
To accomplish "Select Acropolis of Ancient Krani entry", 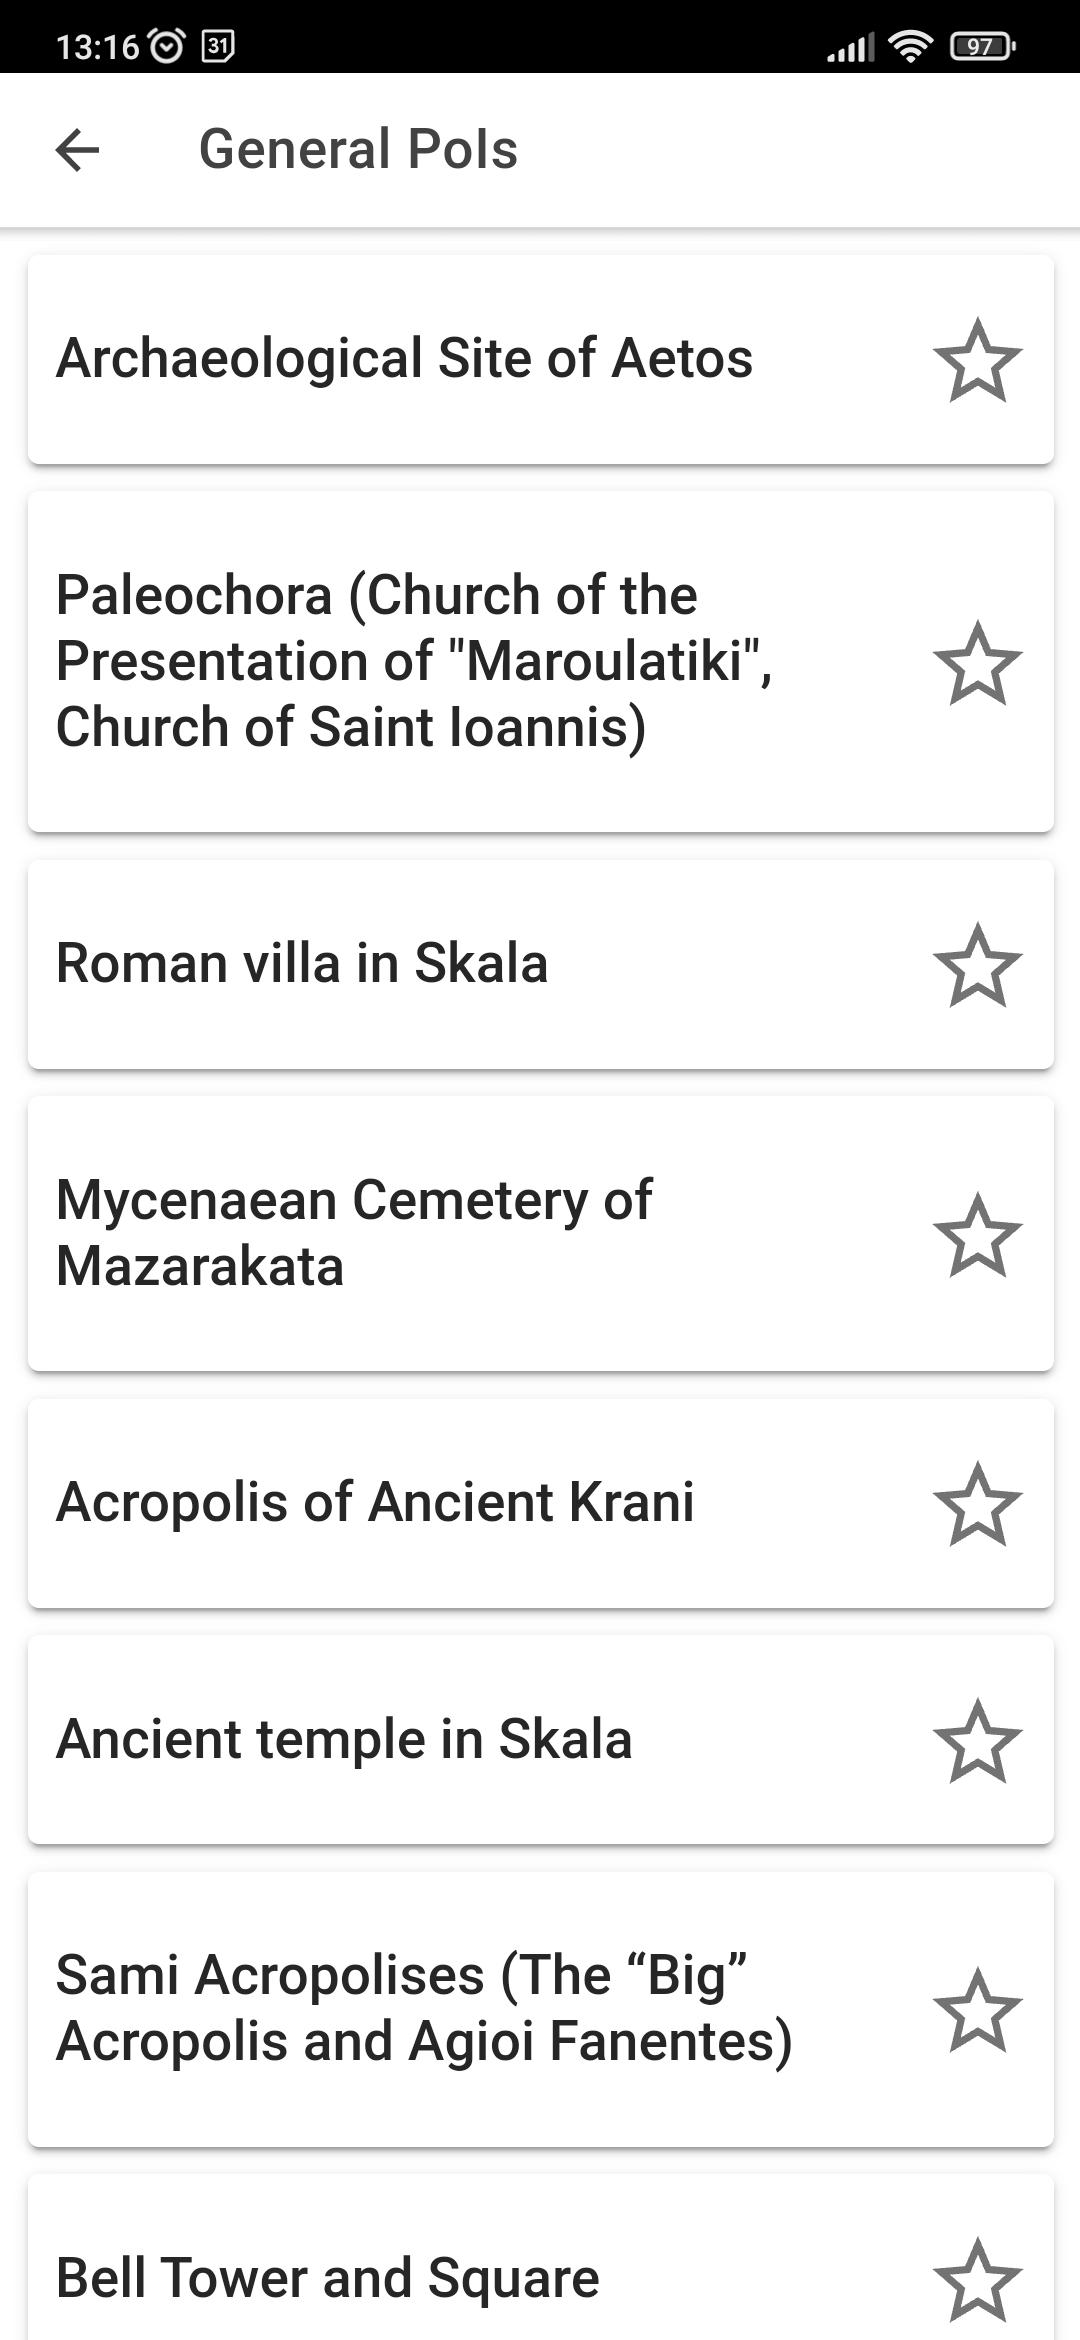I will pyautogui.click(x=375, y=1503).
